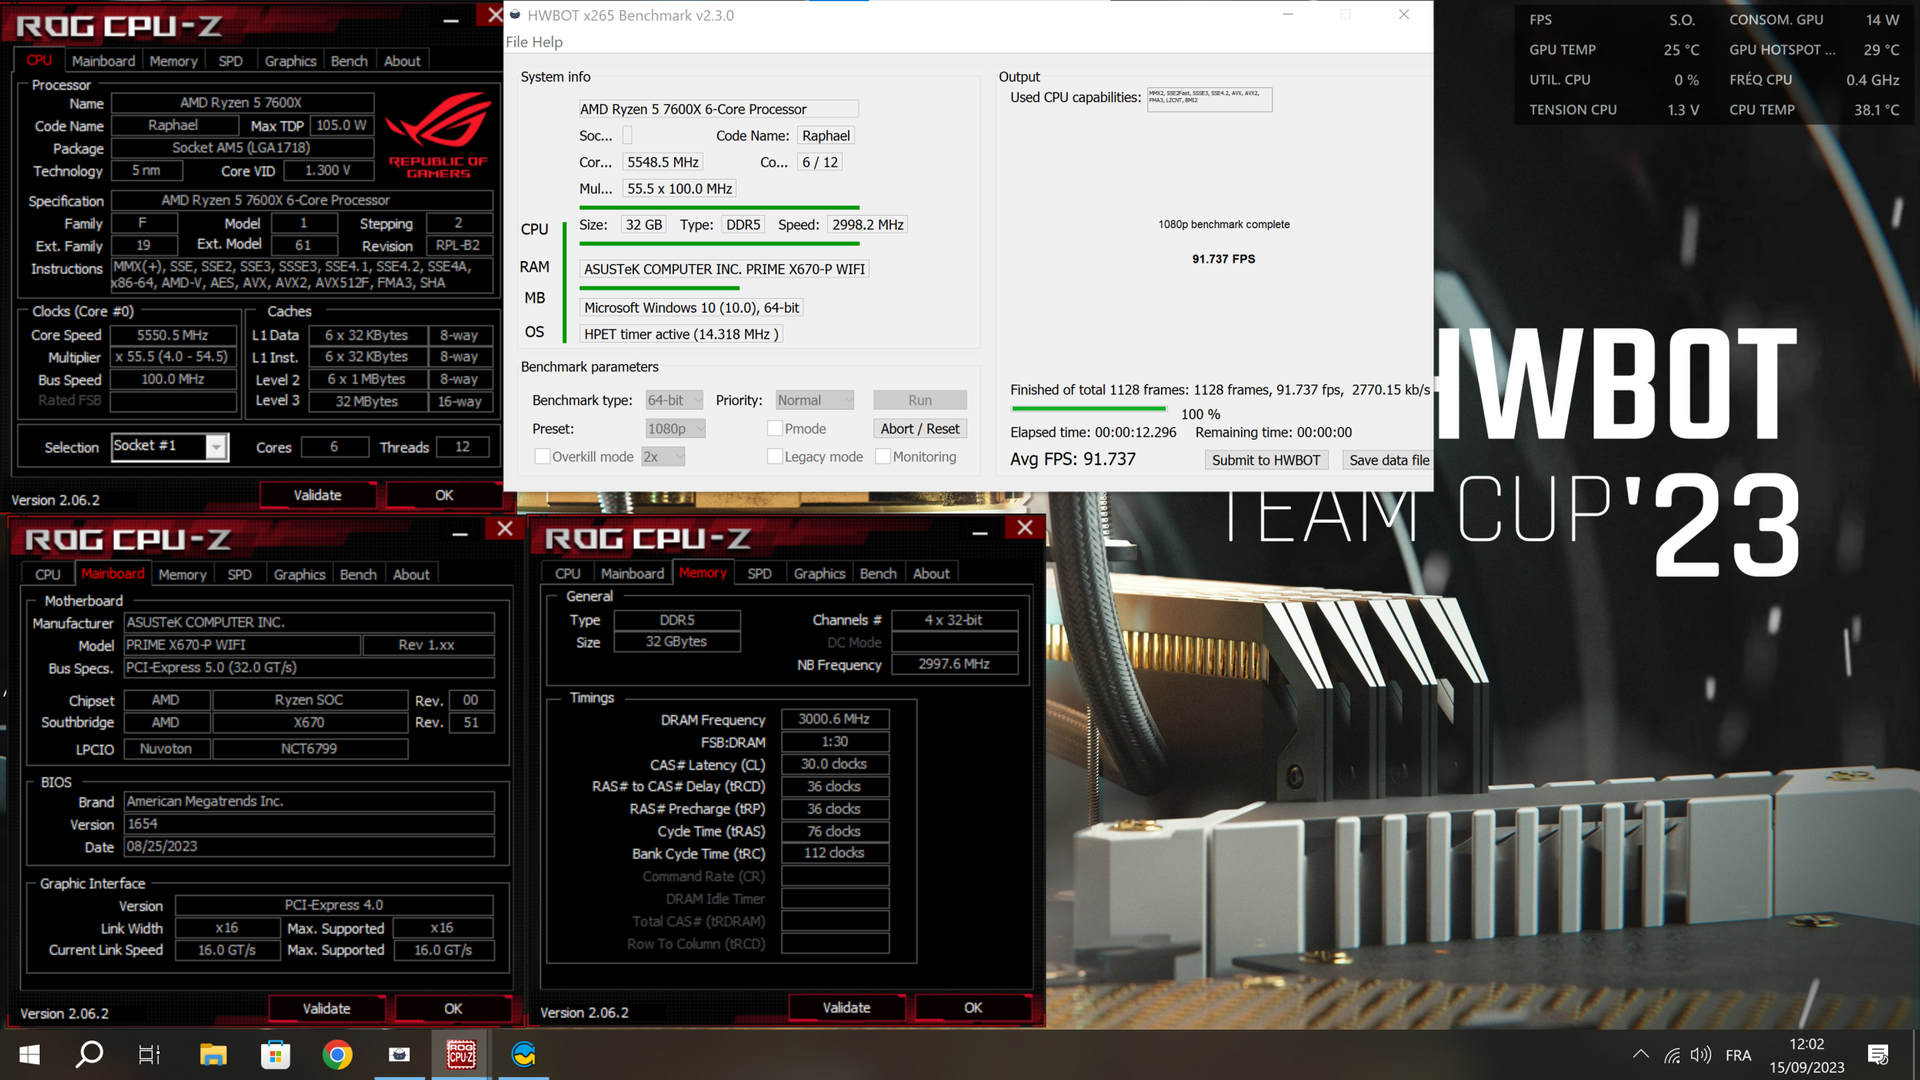The width and height of the screenshot is (1920, 1080).
Task: Toggle the Monitoring checkbox
Action: [883, 457]
